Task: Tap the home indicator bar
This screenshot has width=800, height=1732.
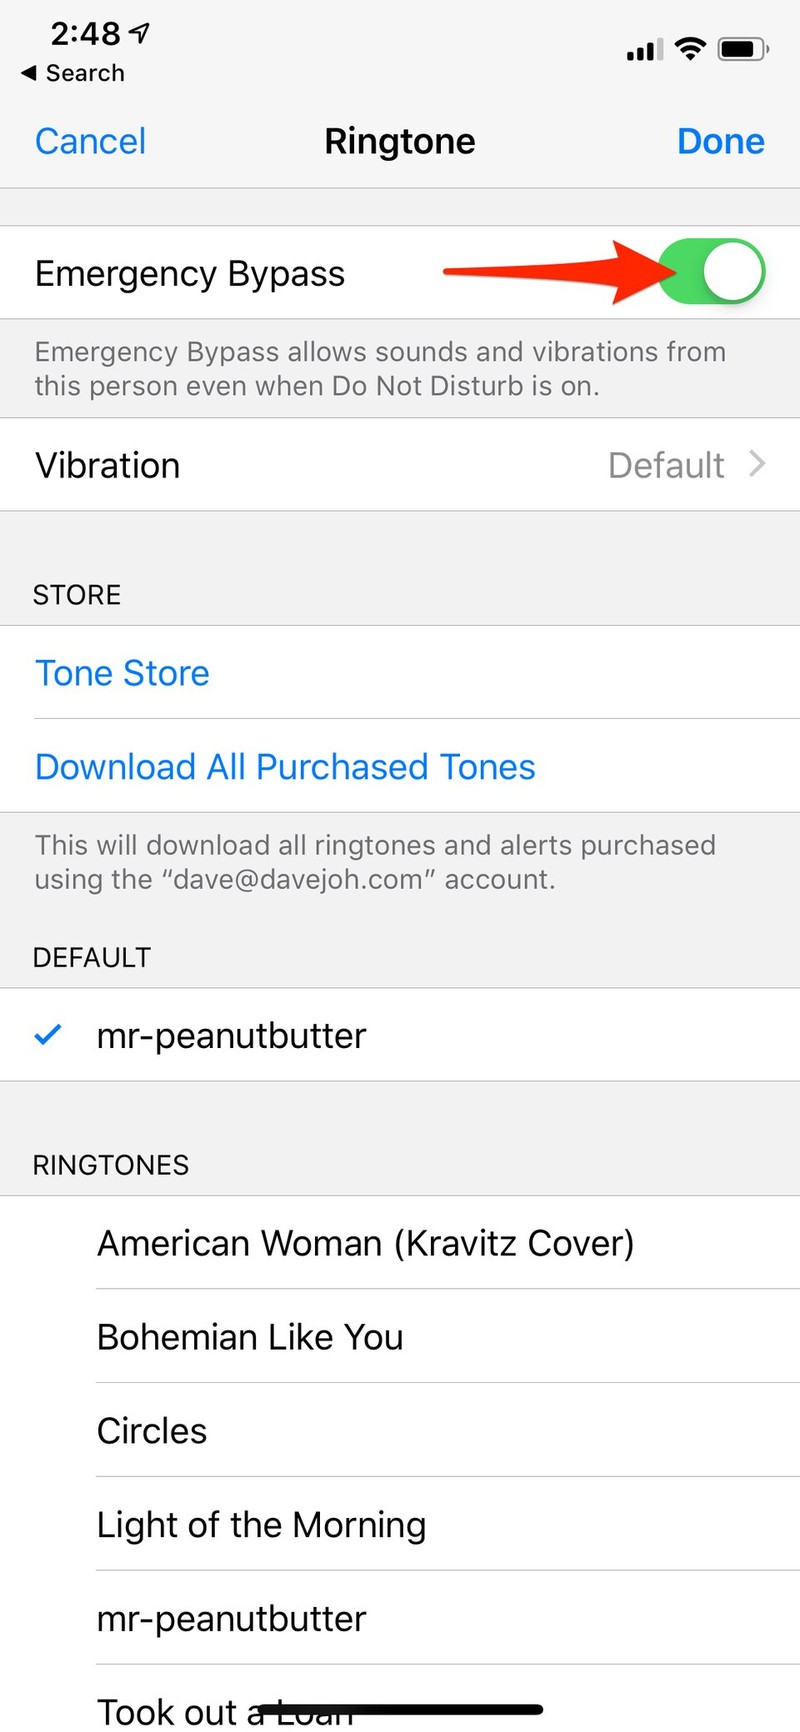Action: pos(400,1710)
